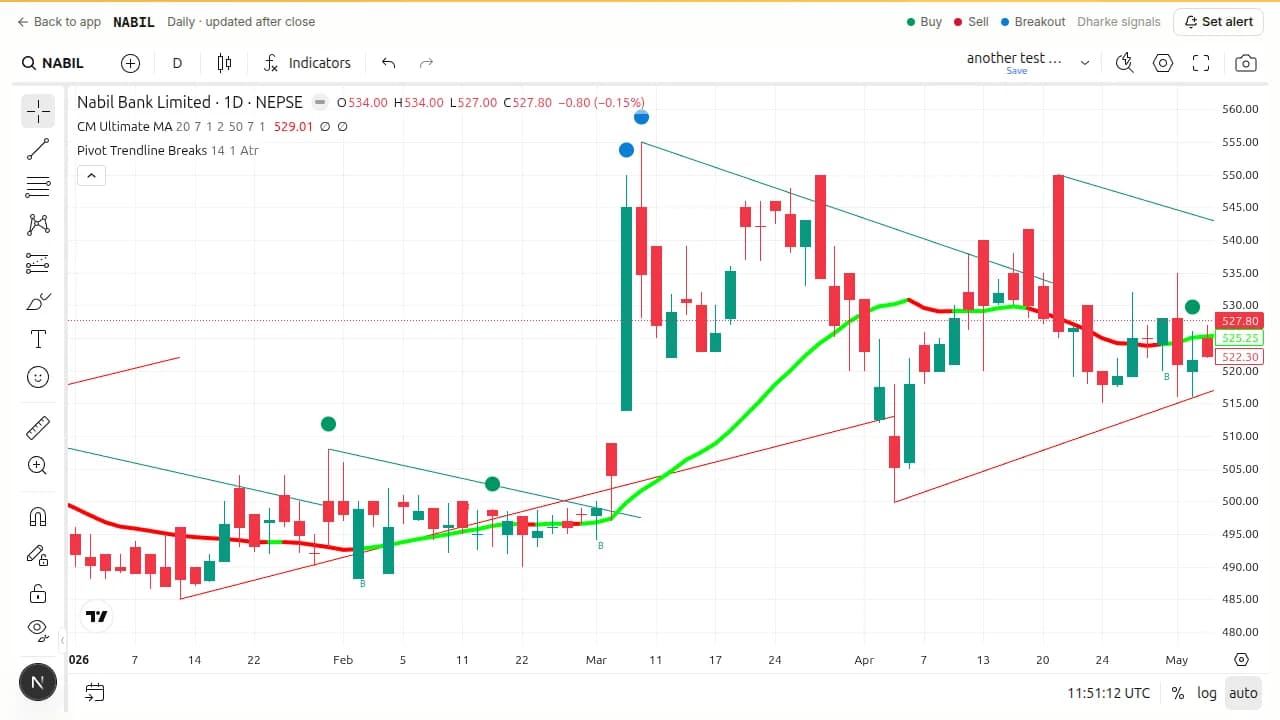Viewport: 1280px width, 720px height.
Task: Go back to app
Action: tap(59, 21)
